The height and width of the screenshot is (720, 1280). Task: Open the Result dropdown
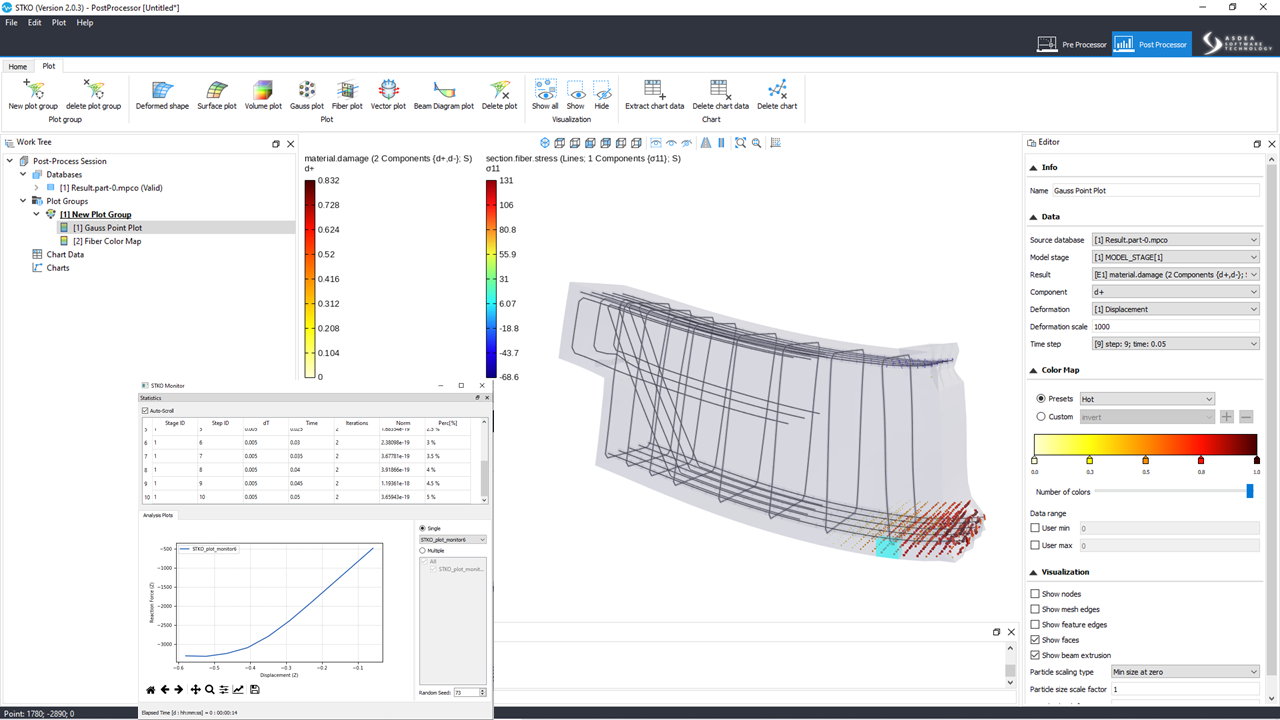click(1175, 274)
